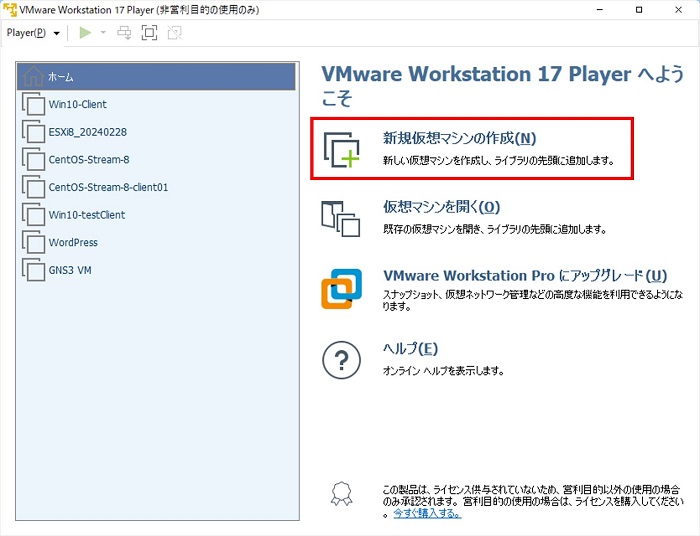Click VMware Workstation Pro にアップグレード link

click(525, 276)
